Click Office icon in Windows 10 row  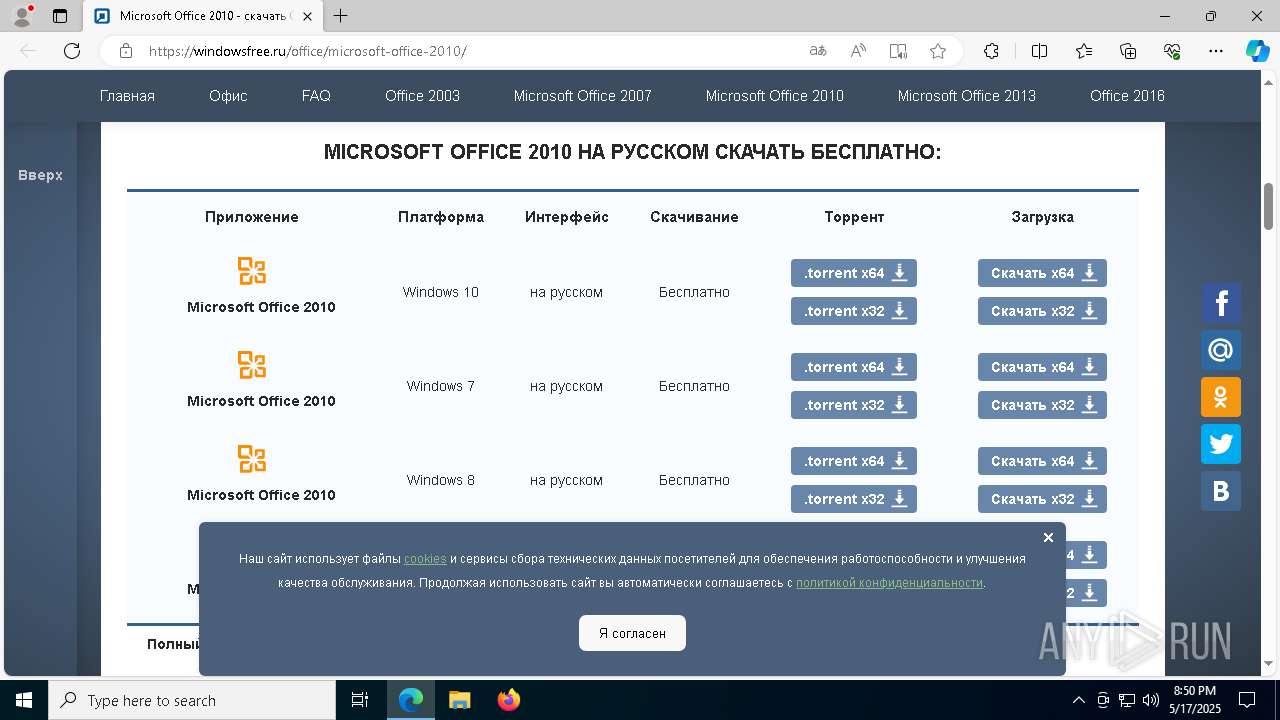point(252,271)
